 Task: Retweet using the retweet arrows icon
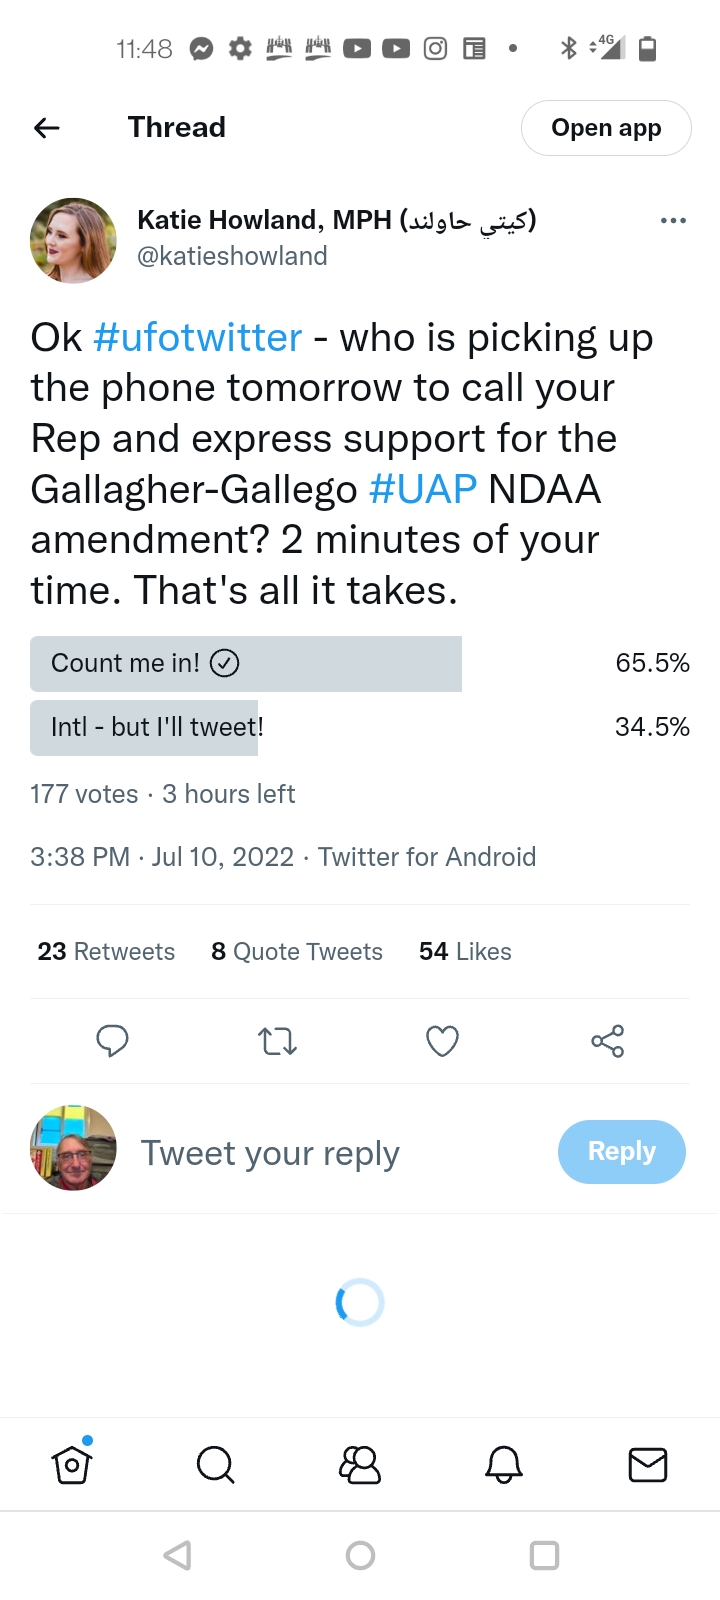(x=277, y=1041)
